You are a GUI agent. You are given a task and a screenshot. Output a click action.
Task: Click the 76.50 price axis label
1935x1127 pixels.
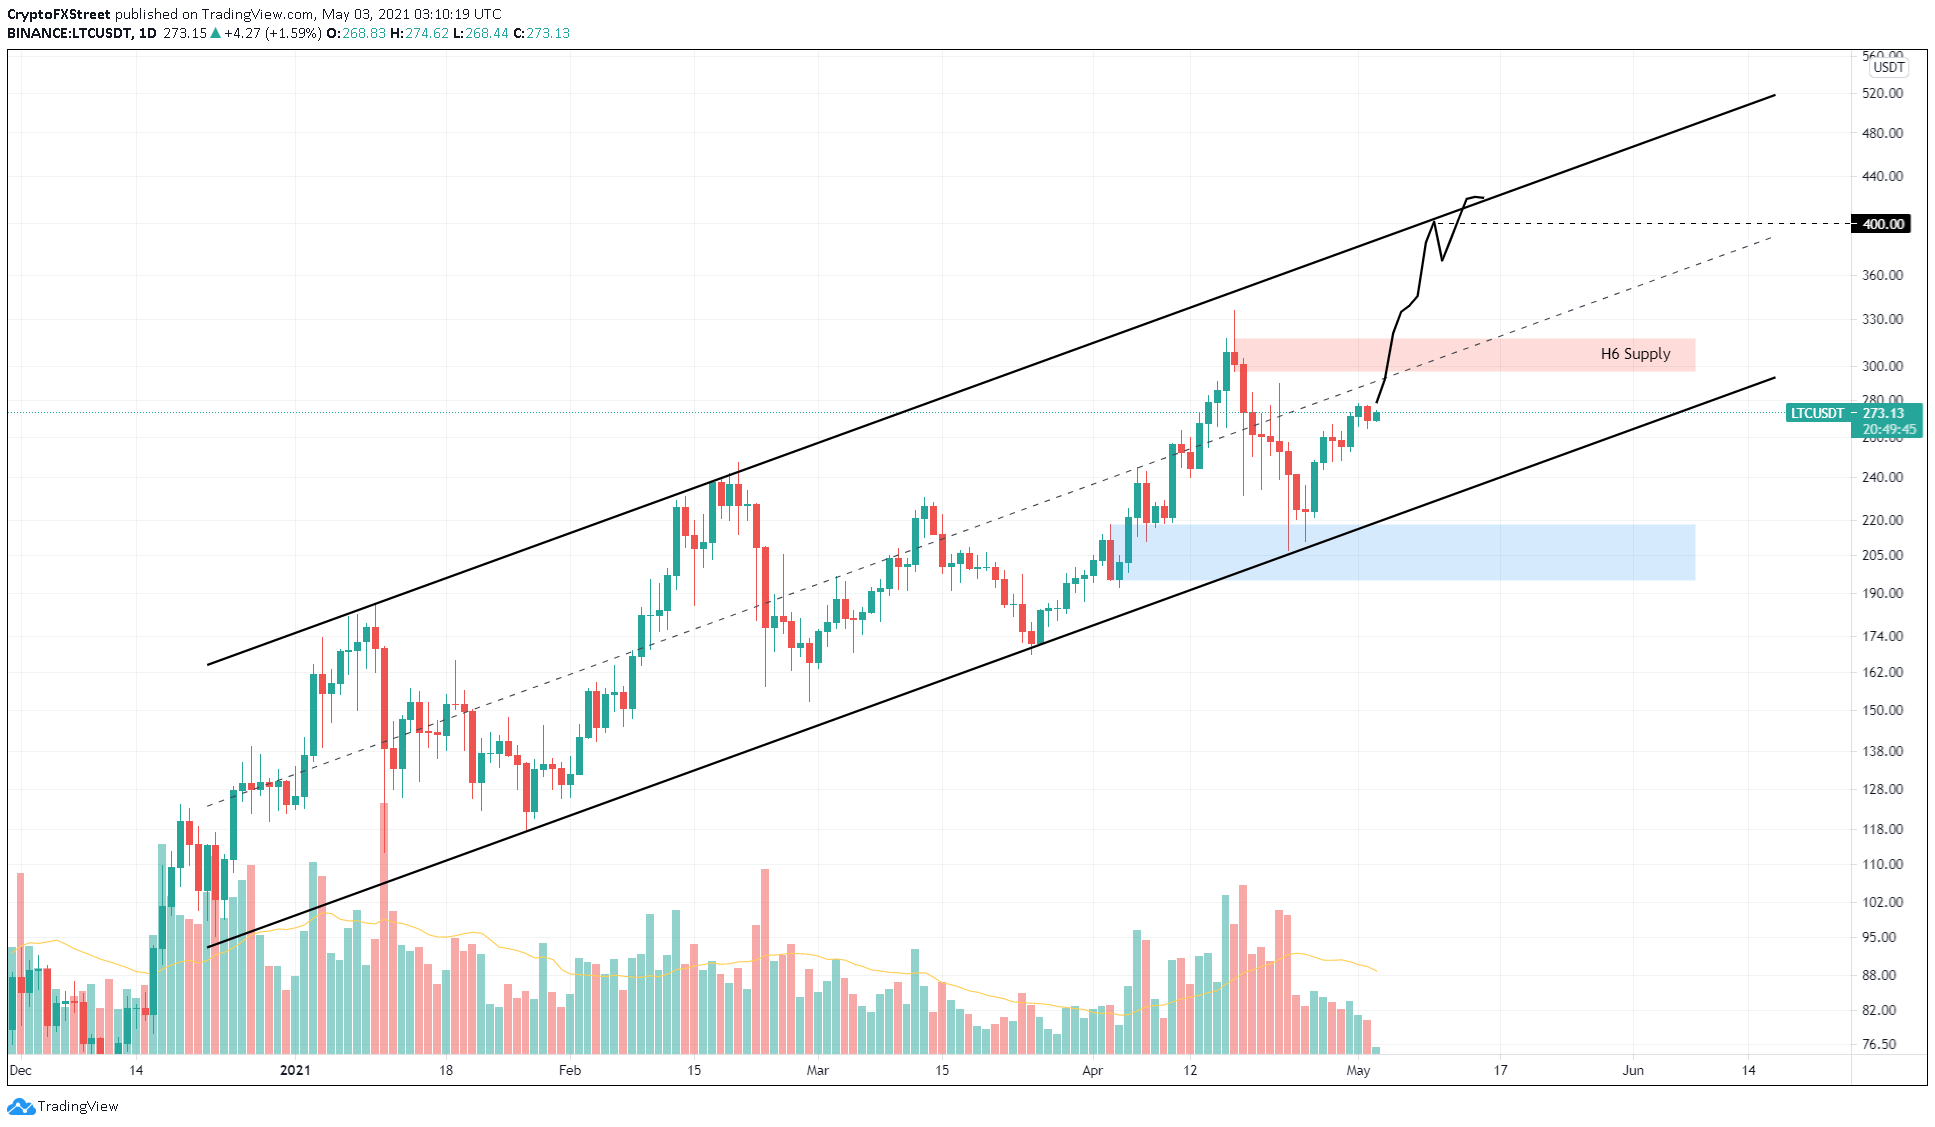[1879, 1044]
